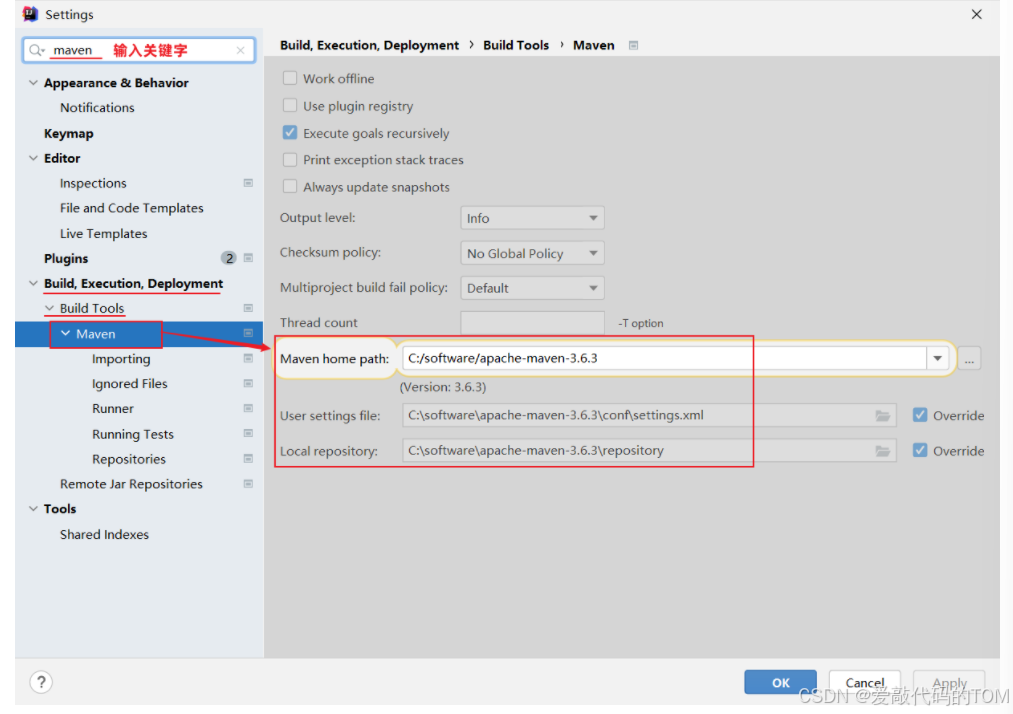The width and height of the screenshot is (1013, 714).
Task: Click the Thread count input field
Action: coord(532,322)
